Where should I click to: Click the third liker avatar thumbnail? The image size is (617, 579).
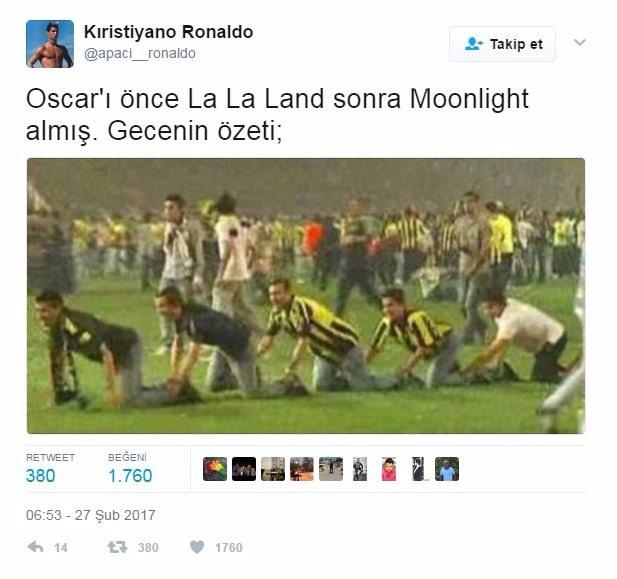[273, 469]
